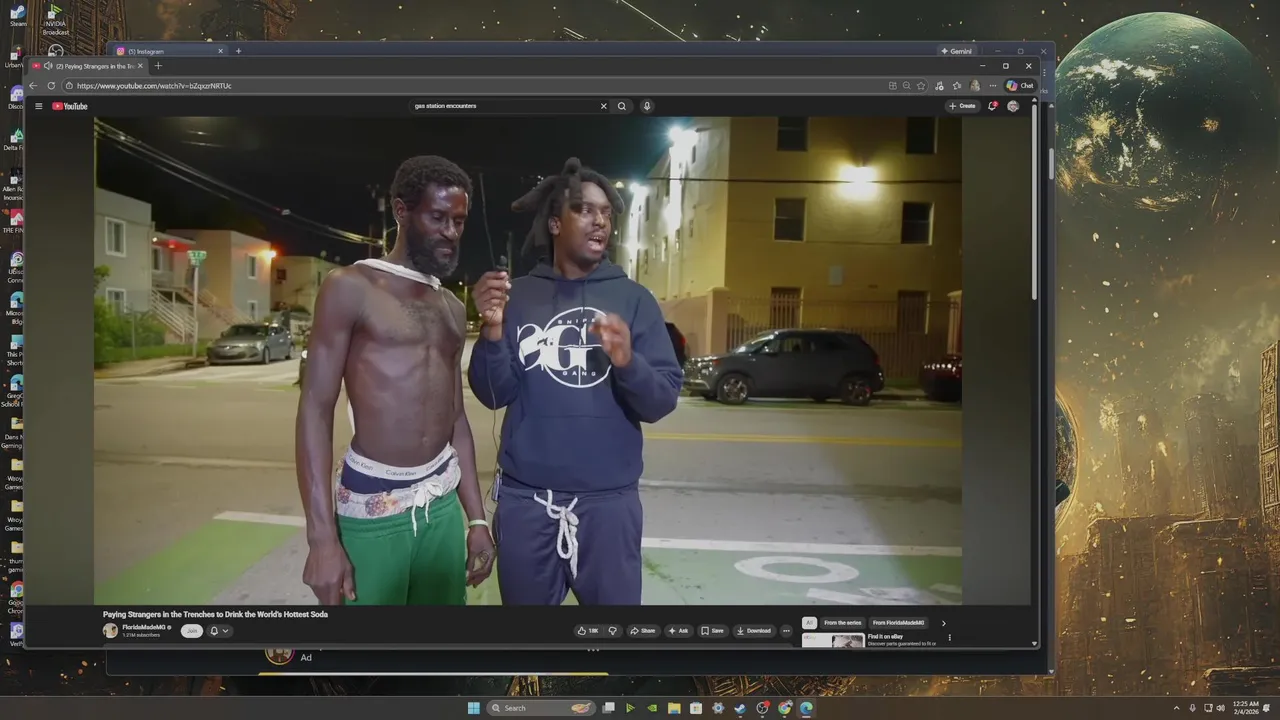The width and height of the screenshot is (1280, 720).
Task: Show hidden system tray icons chevron
Action: [x=1177, y=708]
